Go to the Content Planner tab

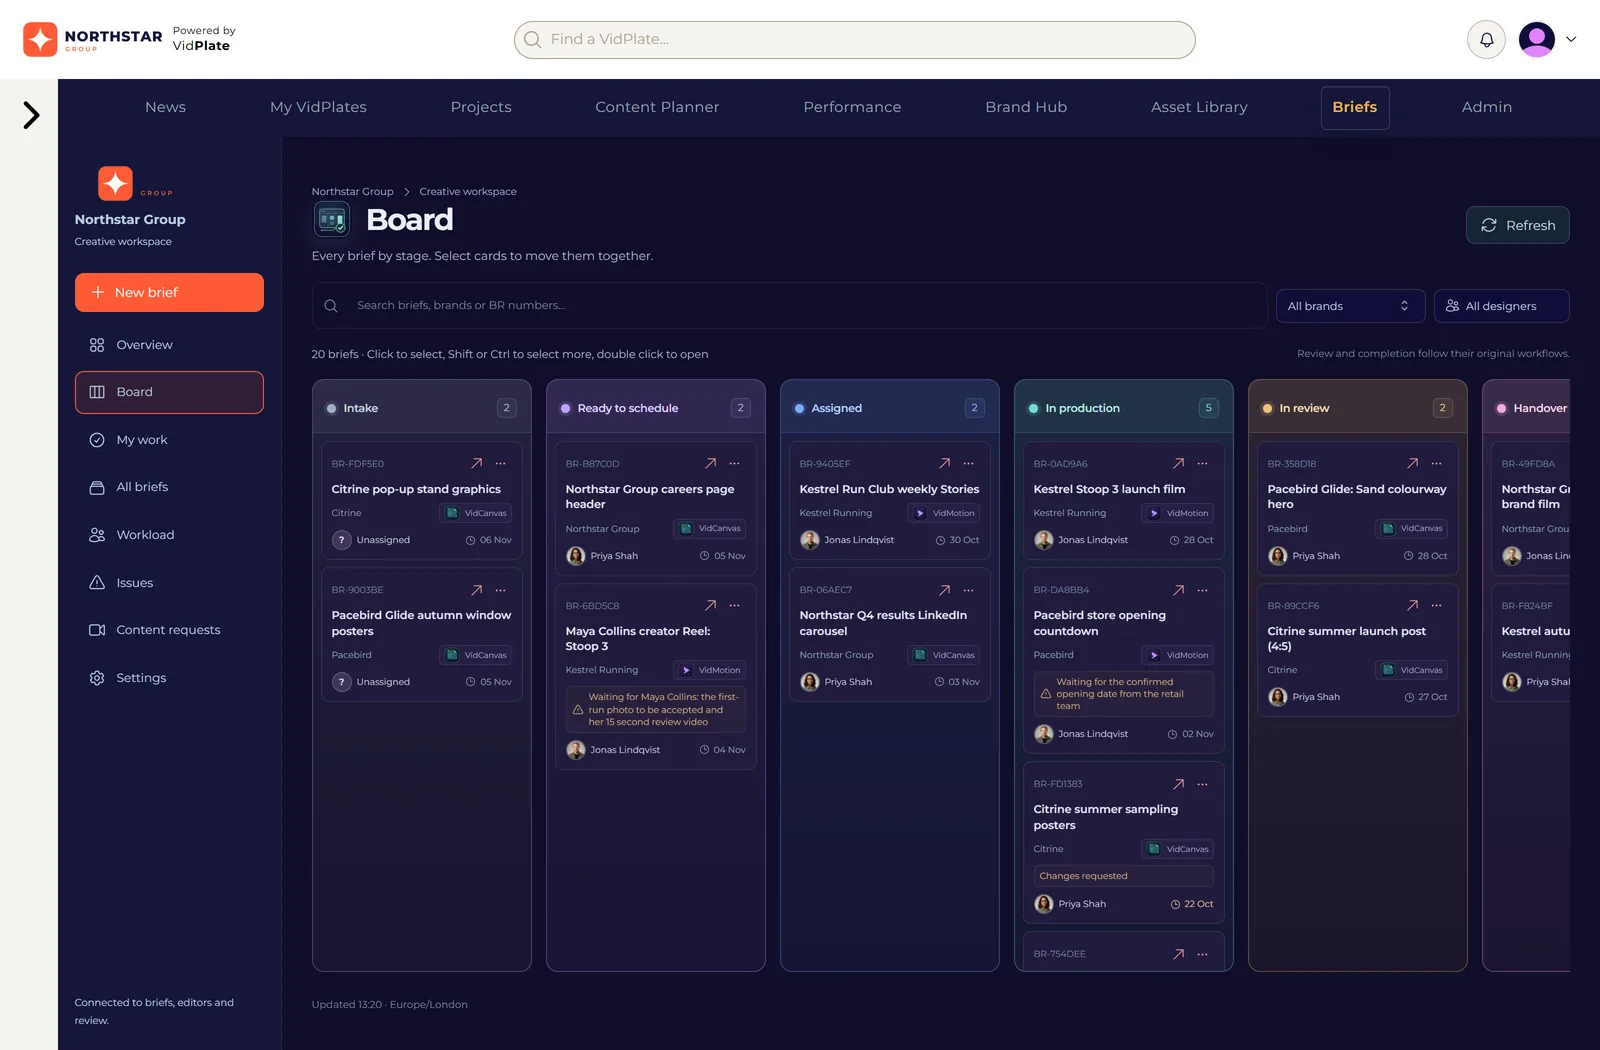pyautogui.click(x=657, y=107)
